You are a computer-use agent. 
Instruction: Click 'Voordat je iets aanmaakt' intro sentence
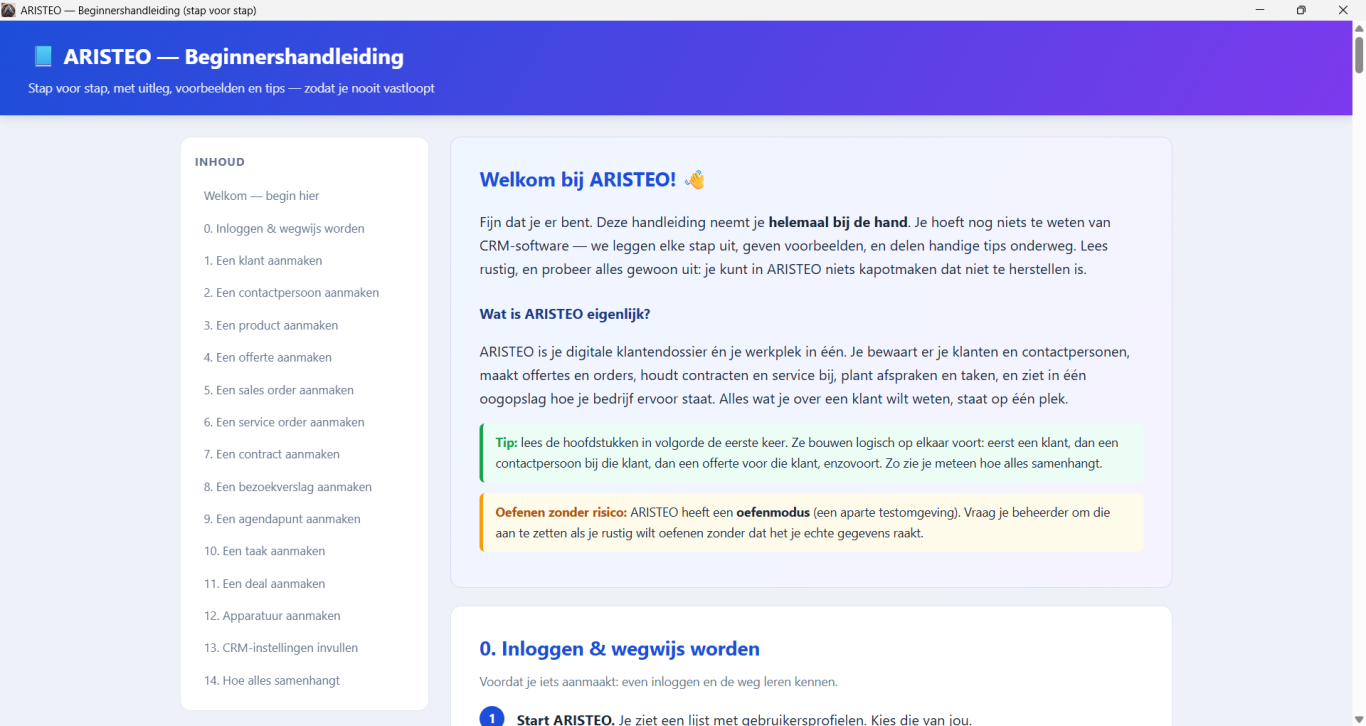click(x=658, y=682)
